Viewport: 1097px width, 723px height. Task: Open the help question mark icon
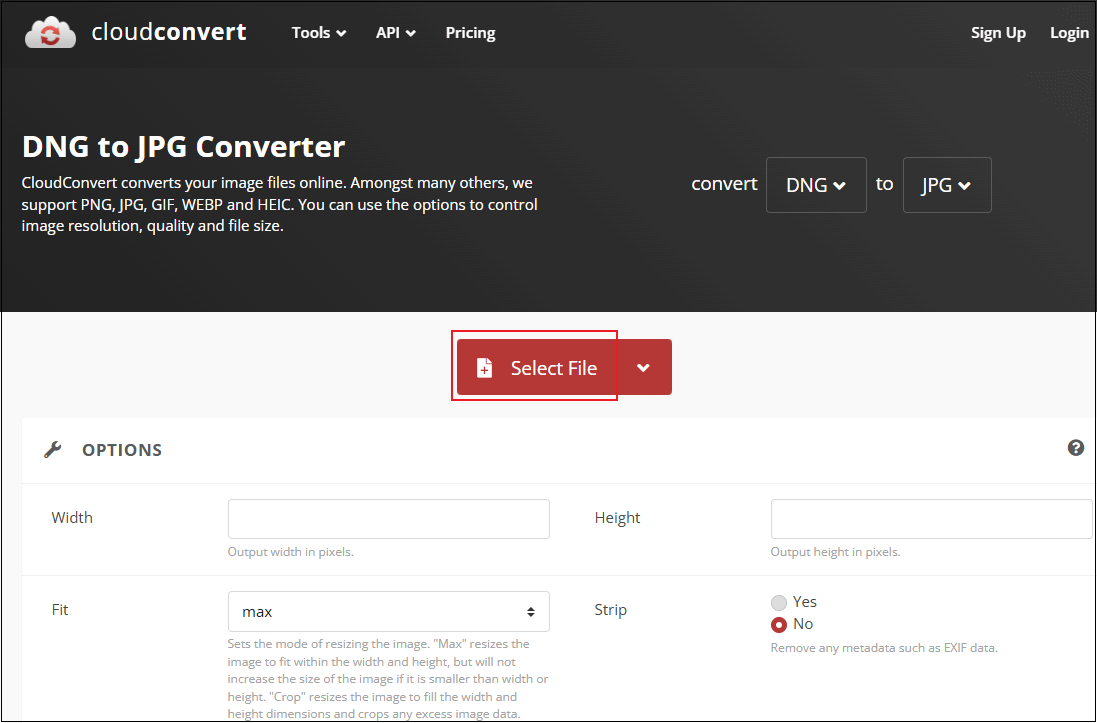[x=1076, y=447]
